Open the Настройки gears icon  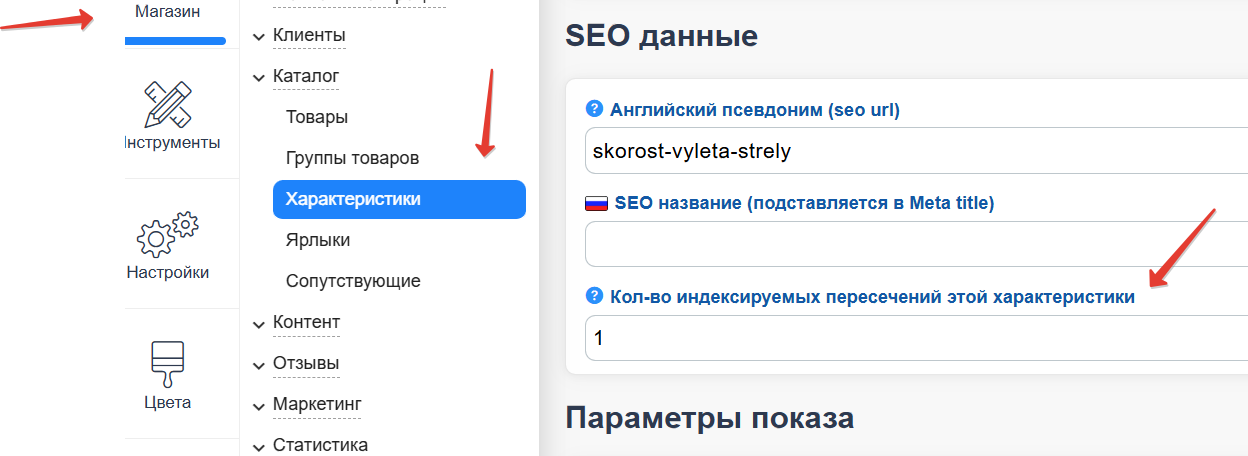pyautogui.click(x=169, y=235)
